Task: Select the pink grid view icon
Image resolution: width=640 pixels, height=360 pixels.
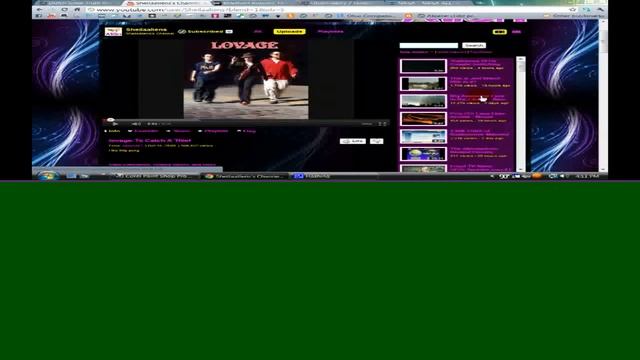Action: (516, 32)
